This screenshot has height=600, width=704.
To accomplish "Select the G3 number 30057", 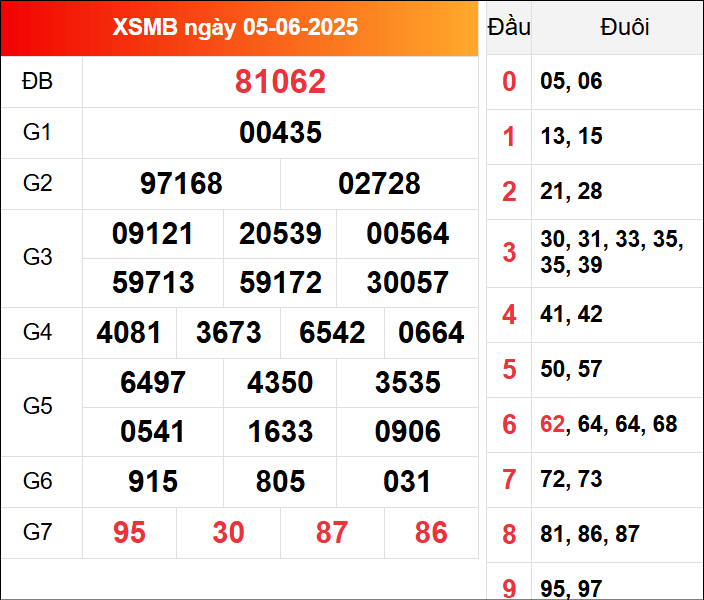I will coord(408,282).
